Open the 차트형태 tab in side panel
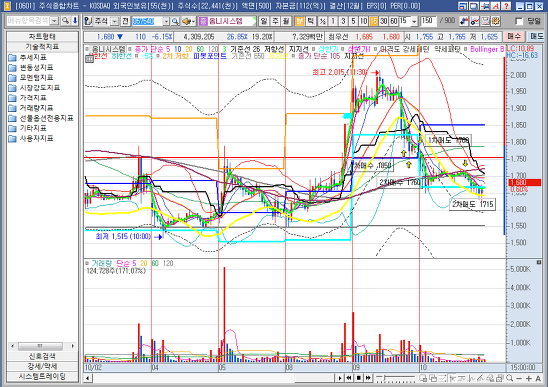The width and height of the screenshot is (548, 387). (x=42, y=36)
